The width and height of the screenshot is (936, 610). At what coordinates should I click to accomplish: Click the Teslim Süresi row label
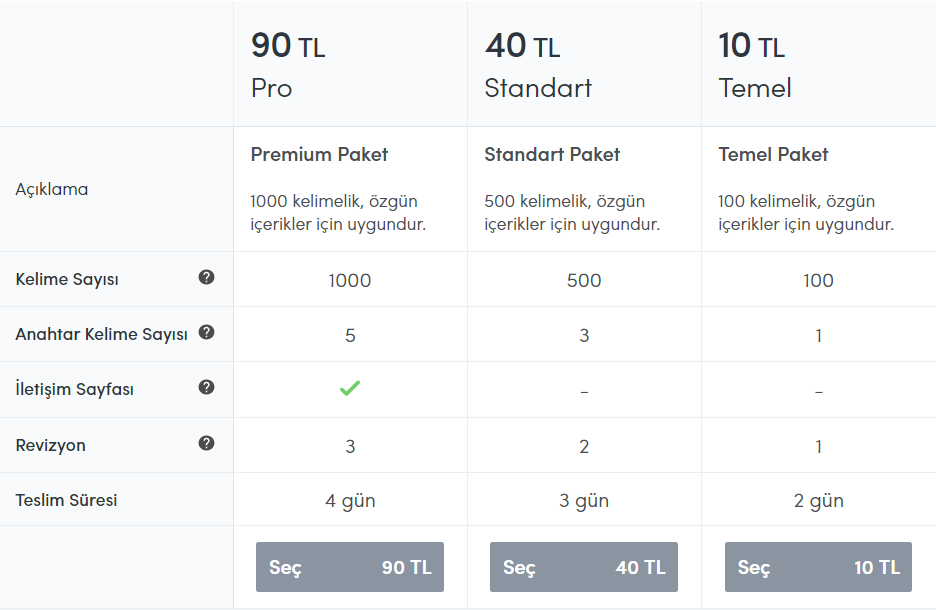point(66,500)
